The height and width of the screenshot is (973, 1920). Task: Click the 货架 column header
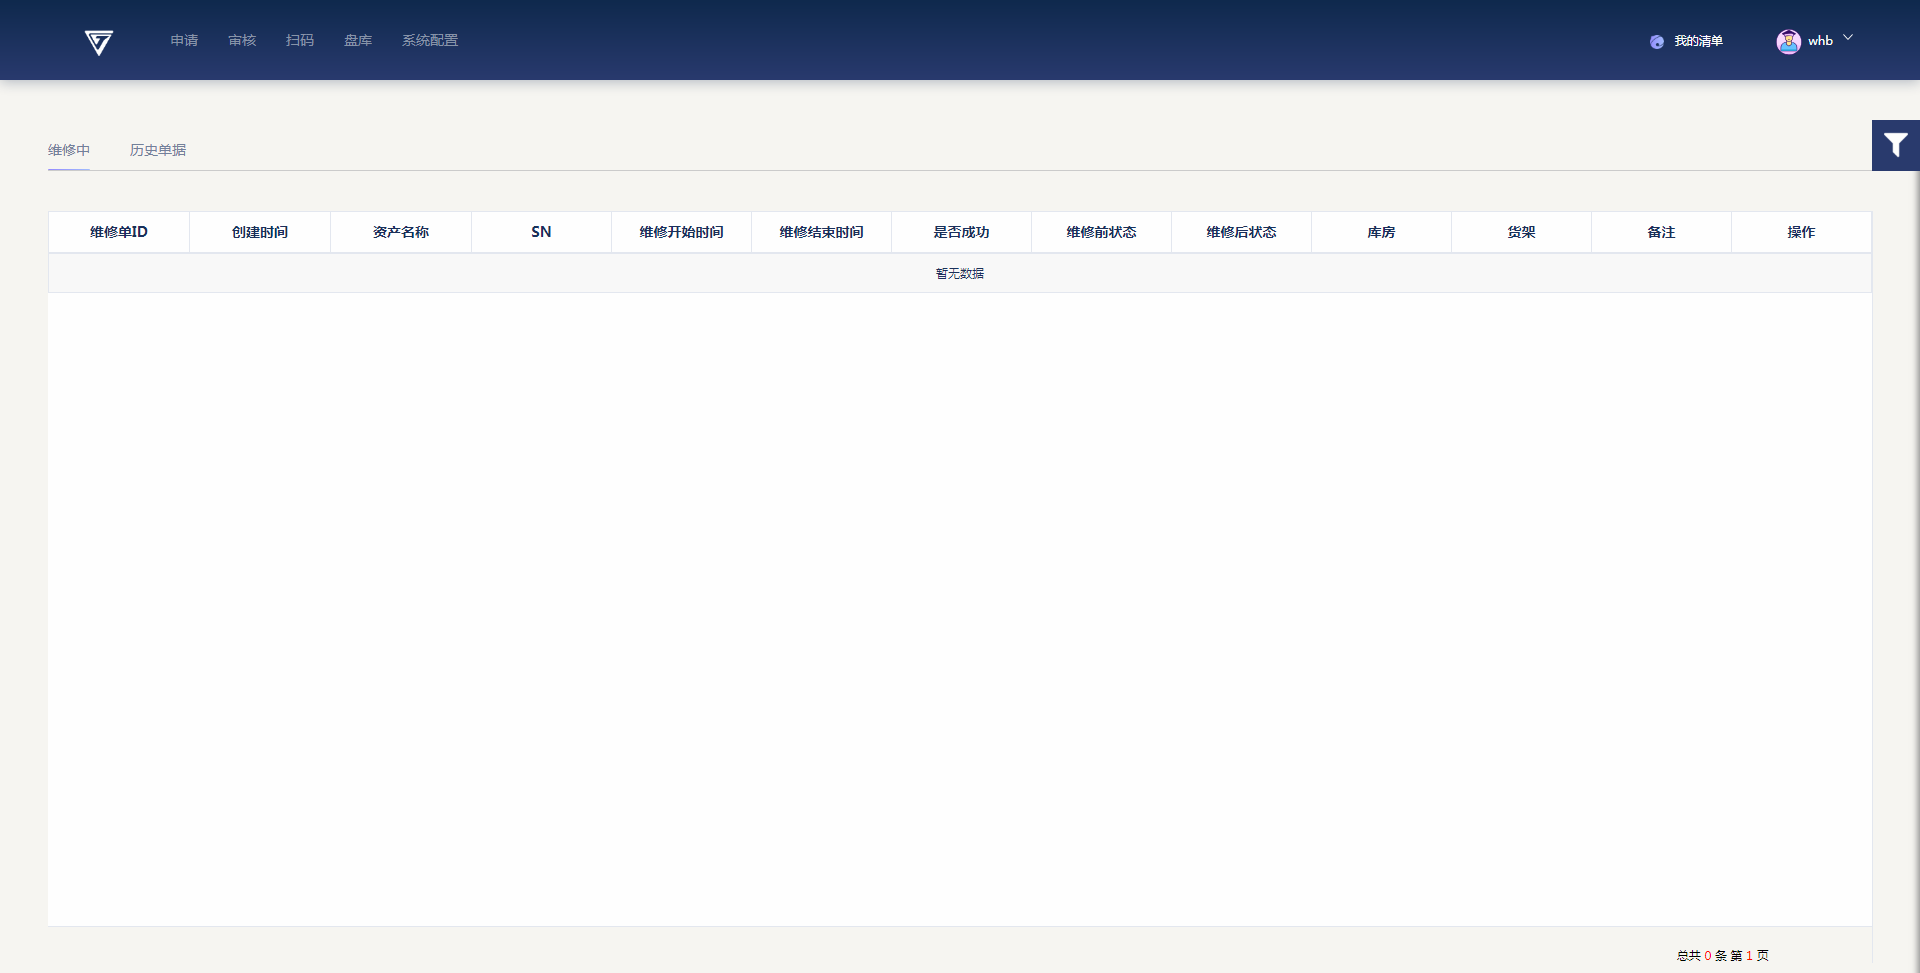(x=1521, y=232)
